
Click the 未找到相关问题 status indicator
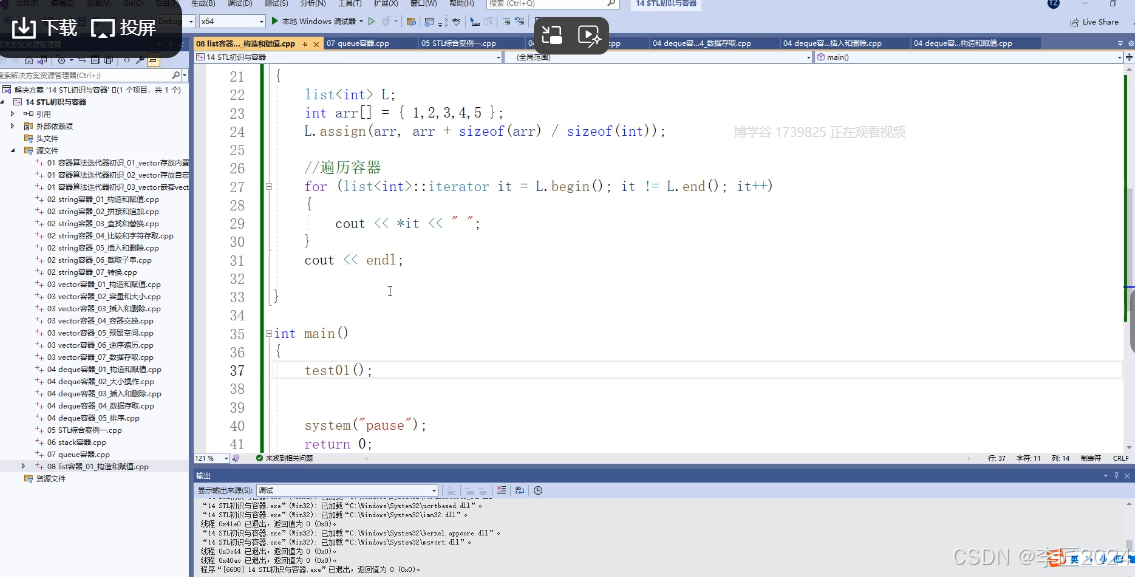point(284,458)
